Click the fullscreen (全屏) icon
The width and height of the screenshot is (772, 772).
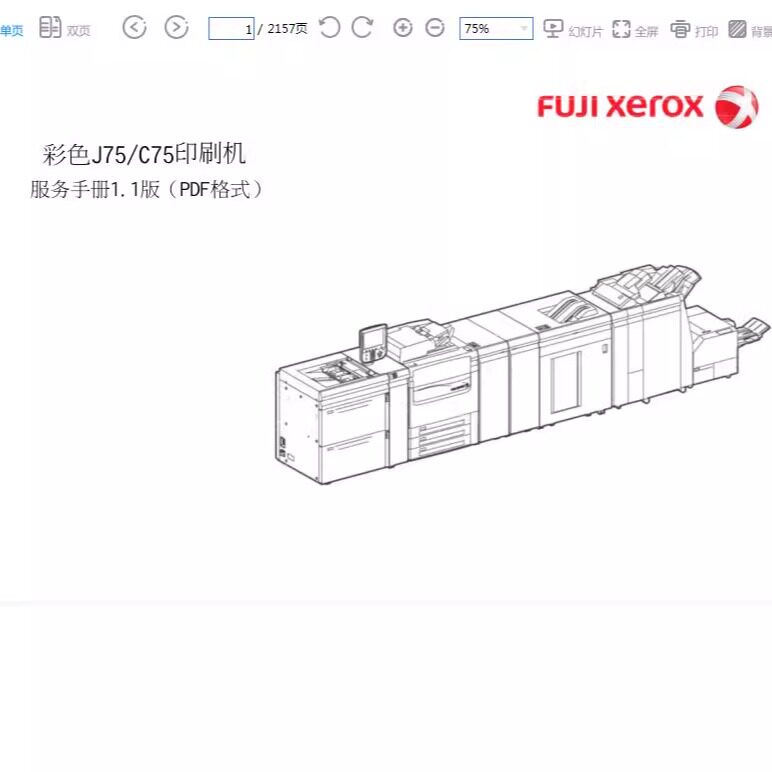tap(621, 29)
